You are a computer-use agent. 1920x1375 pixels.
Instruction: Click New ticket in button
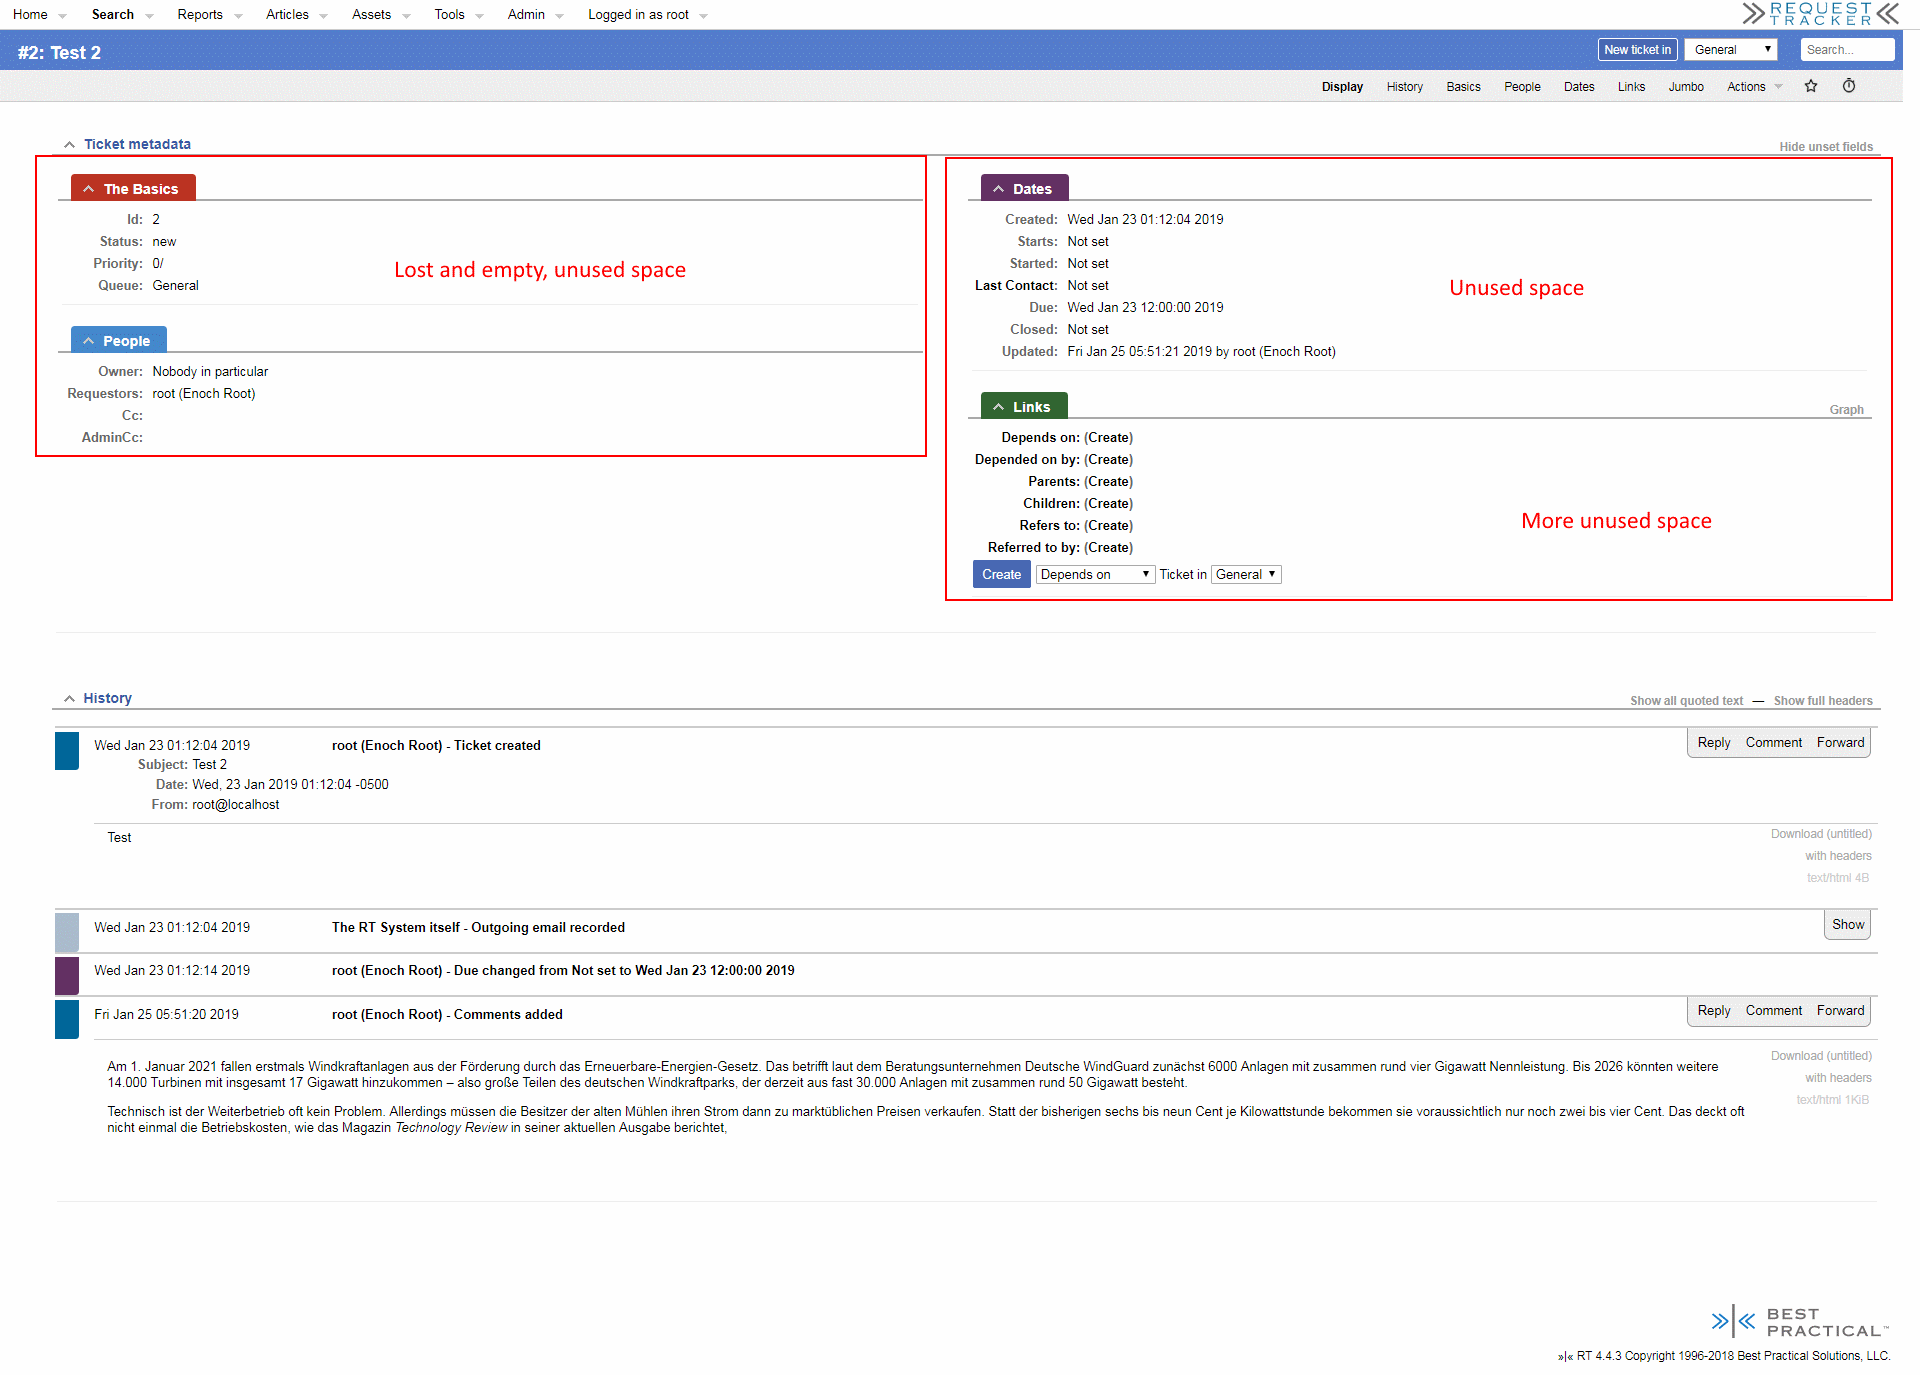coord(1636,50)
